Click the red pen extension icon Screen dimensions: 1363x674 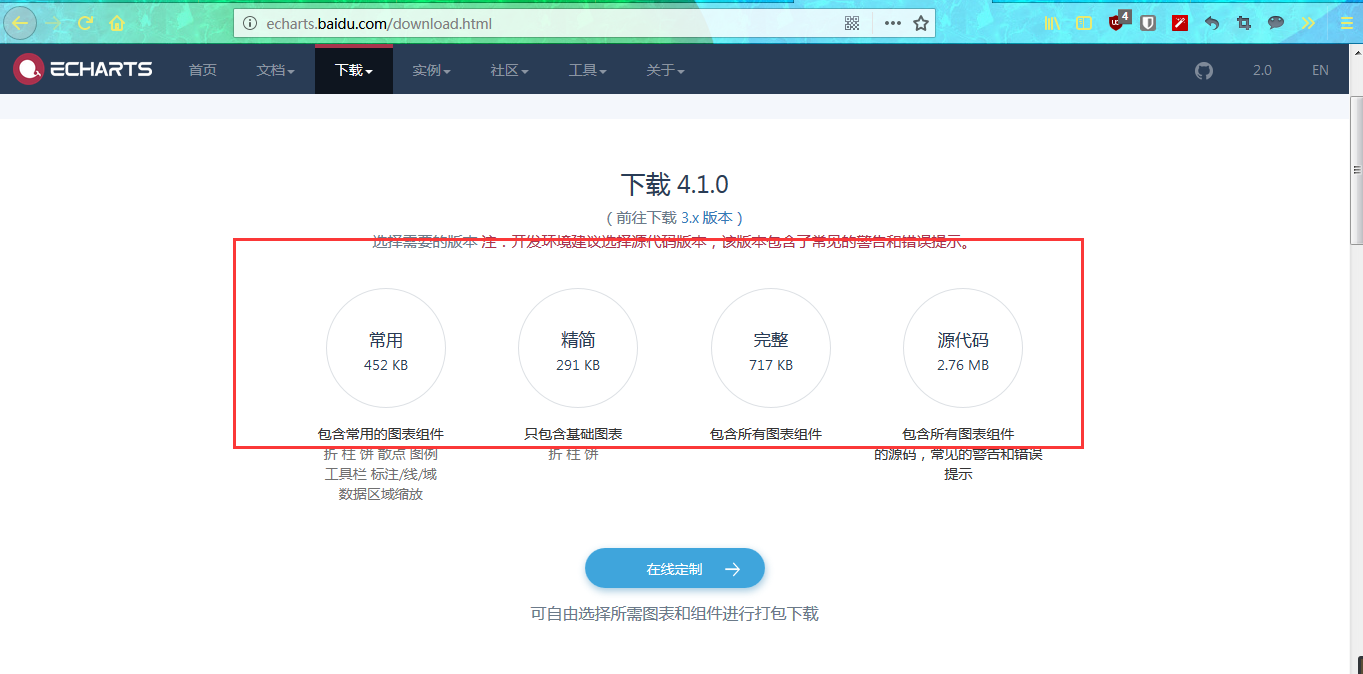(1180, 22)
